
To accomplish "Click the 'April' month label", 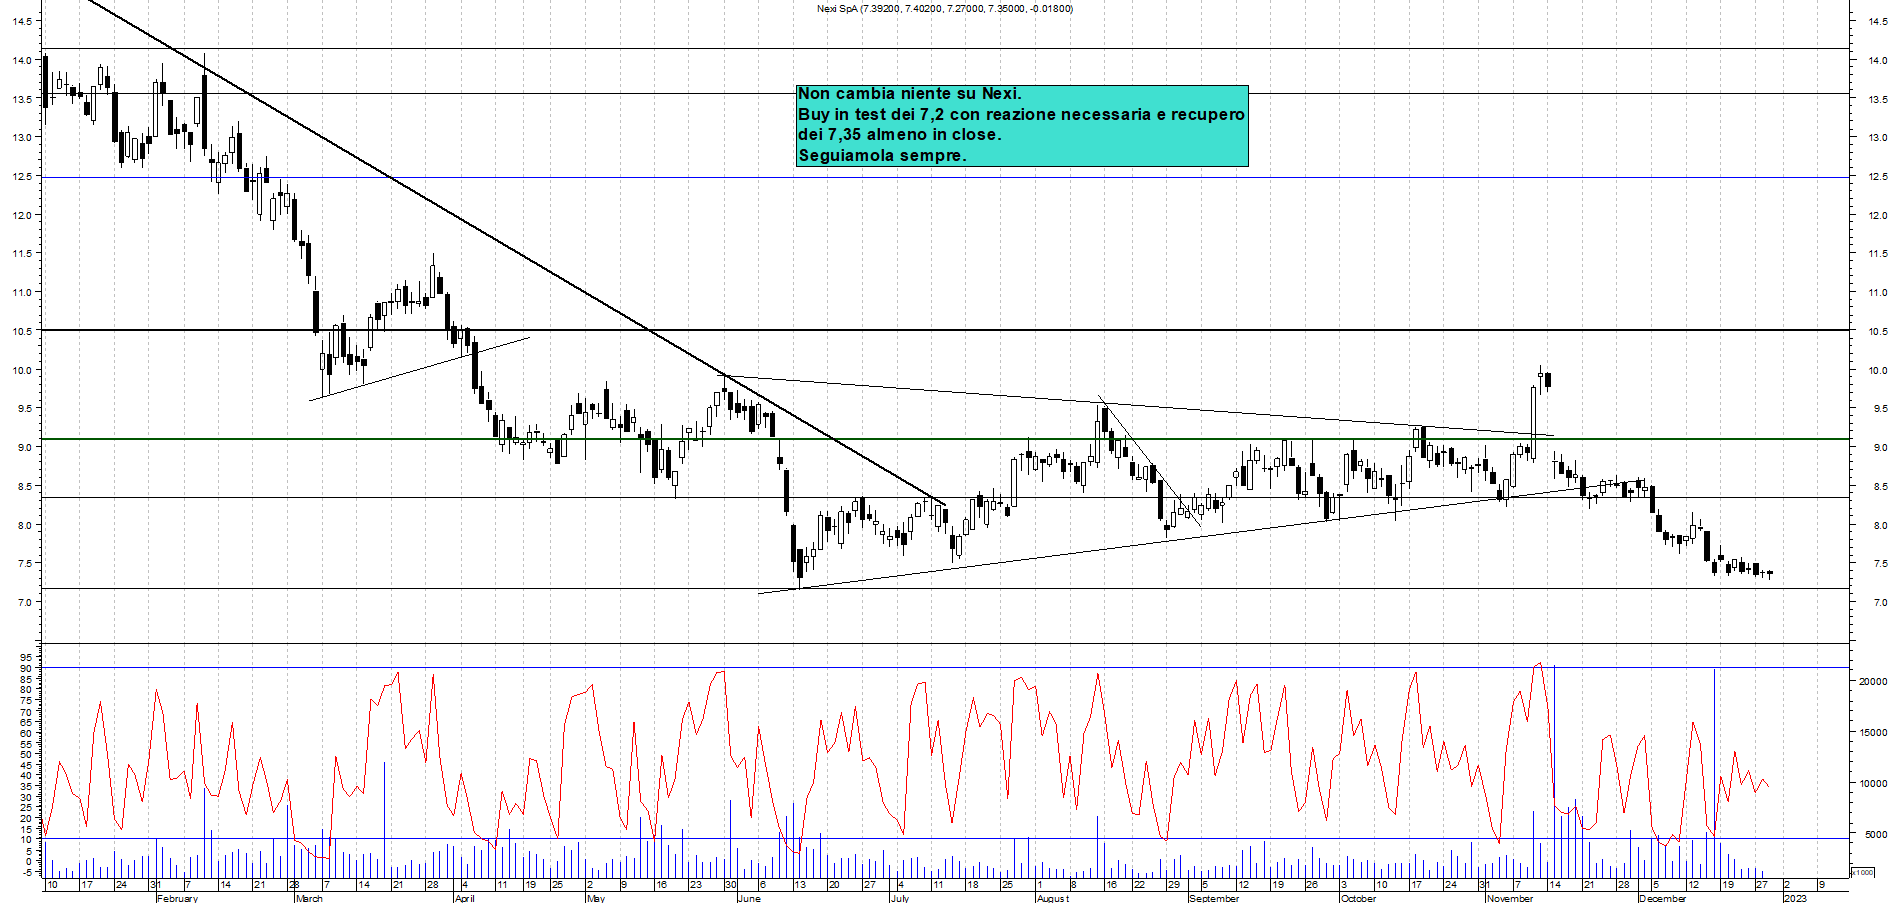I will point(464,898).
